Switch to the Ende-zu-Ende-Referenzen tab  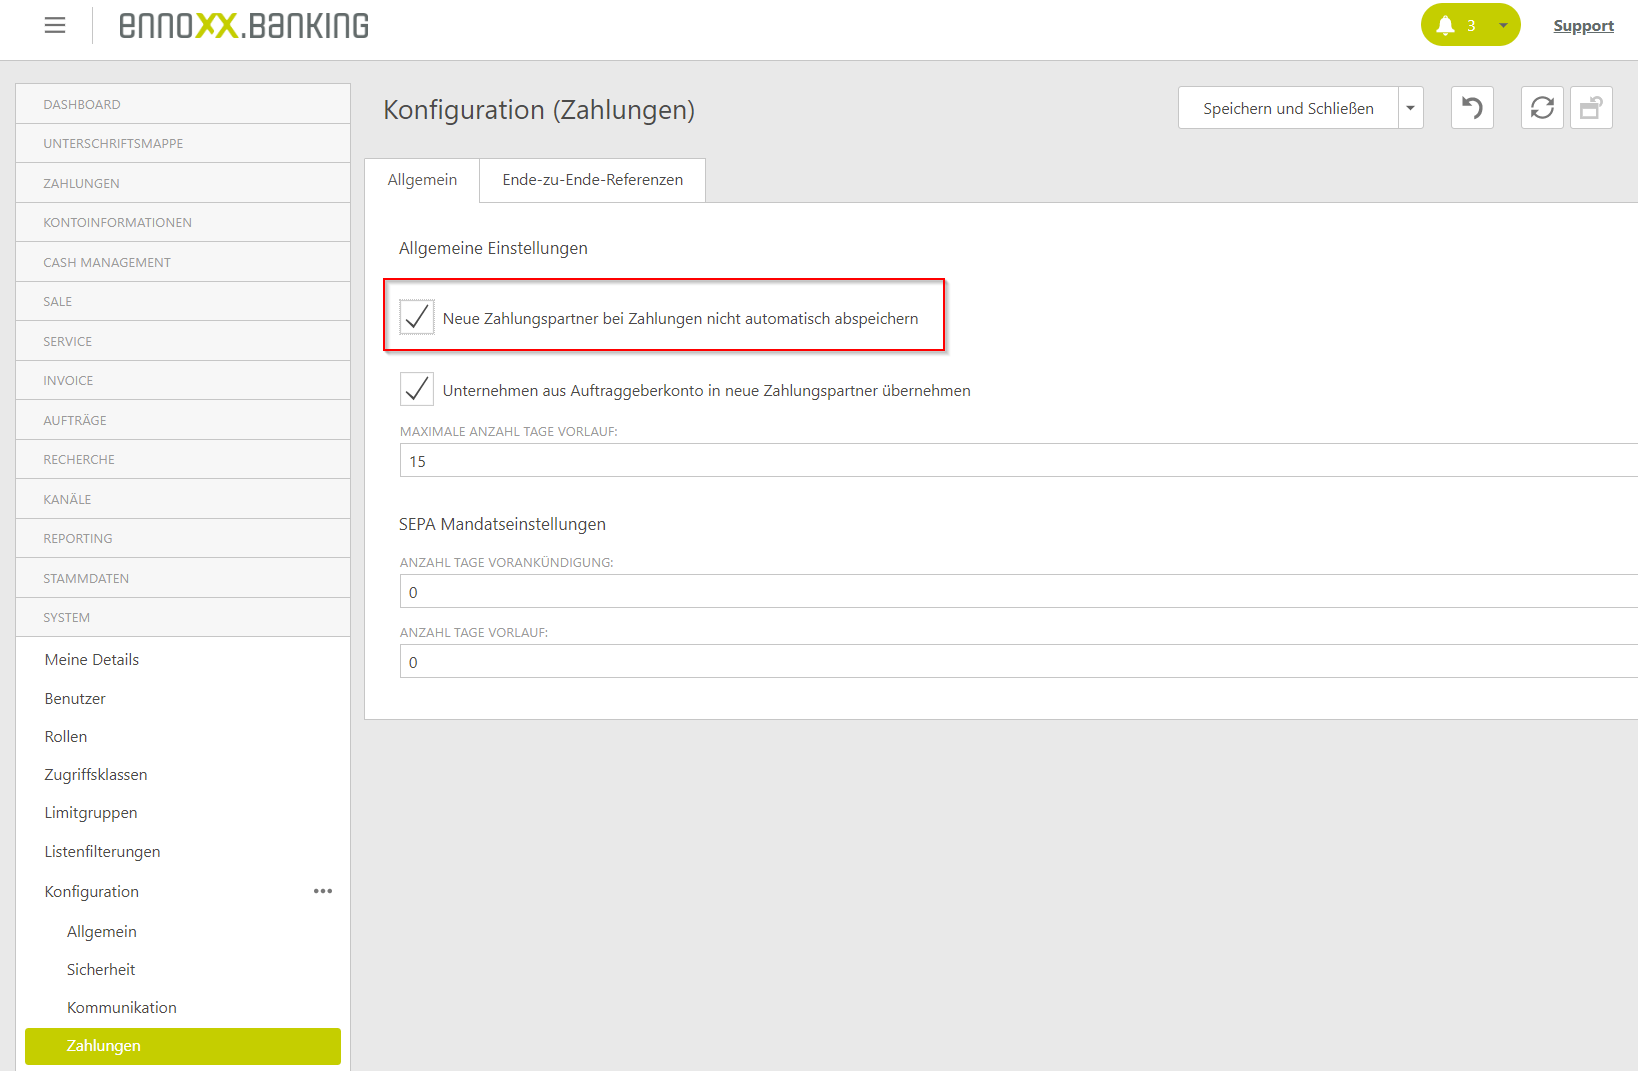(592, 180)
